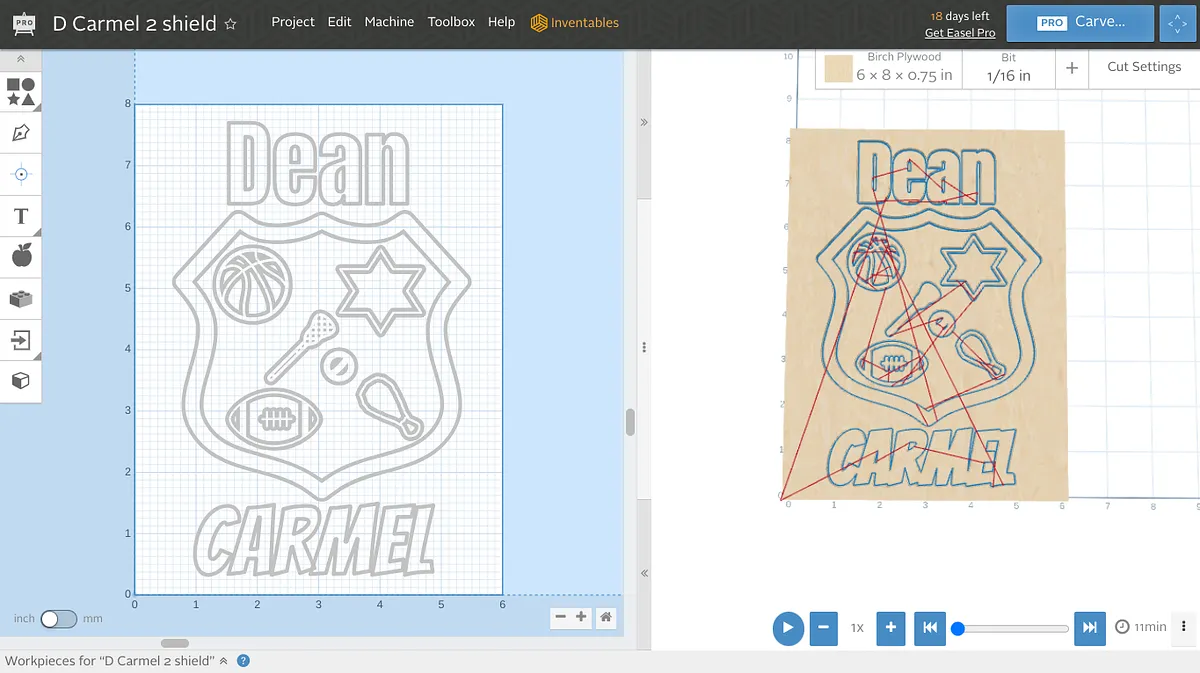Open the 3D cube tool
This screenshot has height=673, width=1200.
(21, 381)
